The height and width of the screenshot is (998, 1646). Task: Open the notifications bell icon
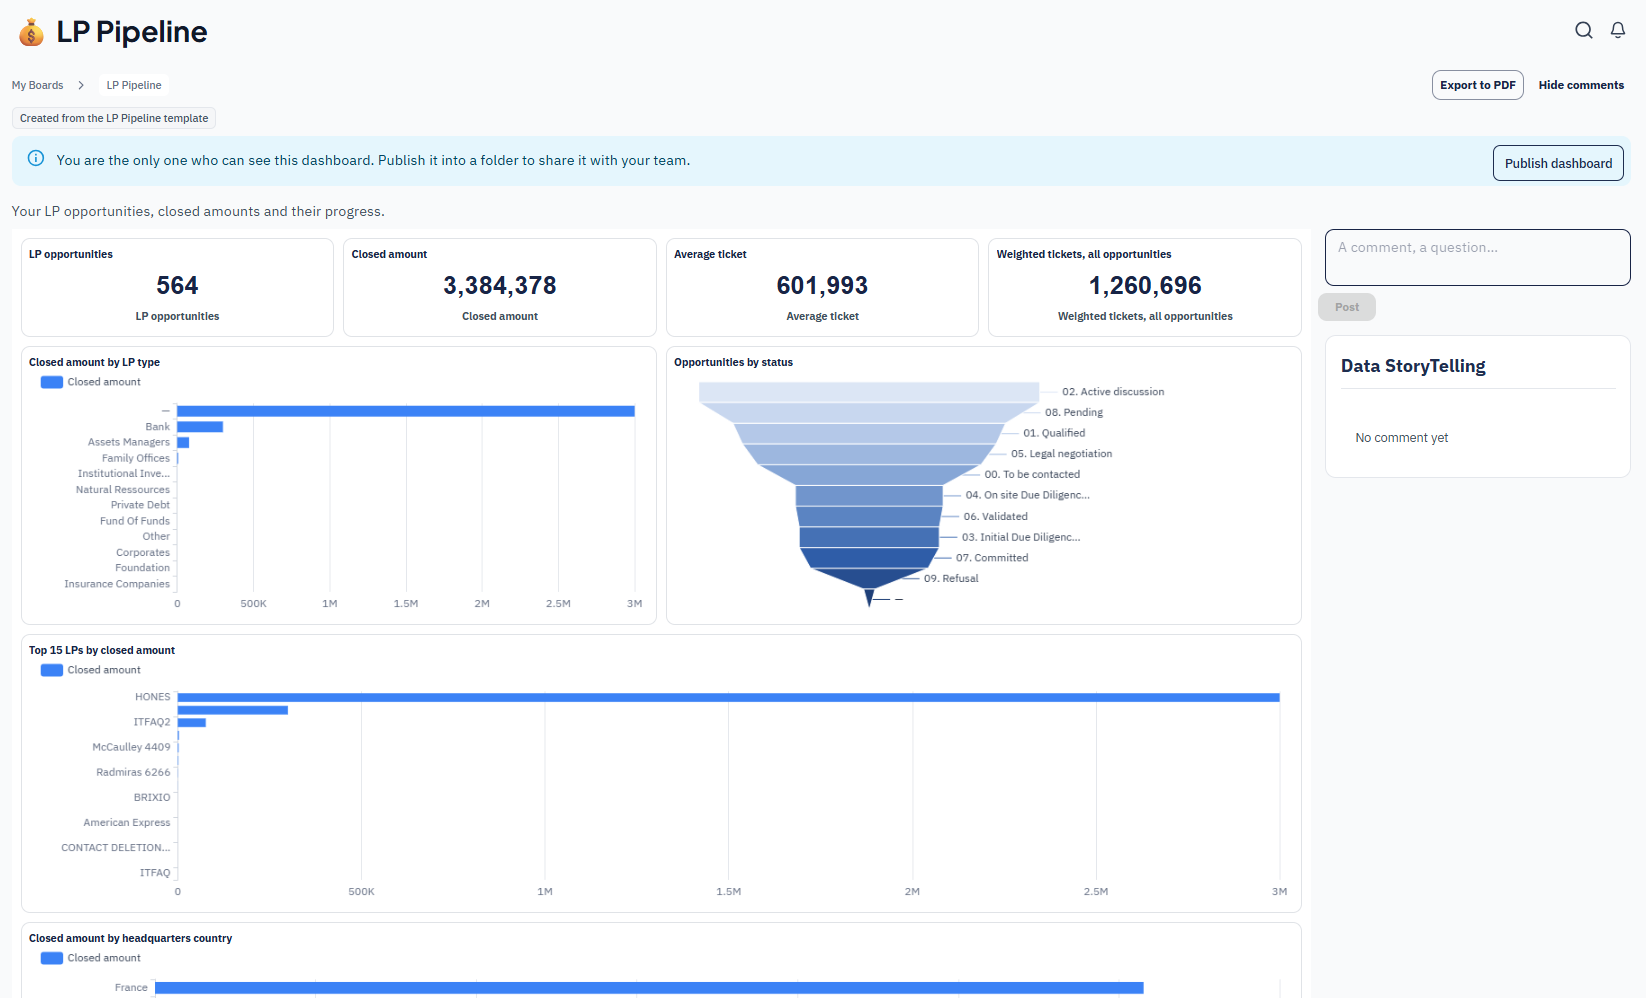point(1618,30)
